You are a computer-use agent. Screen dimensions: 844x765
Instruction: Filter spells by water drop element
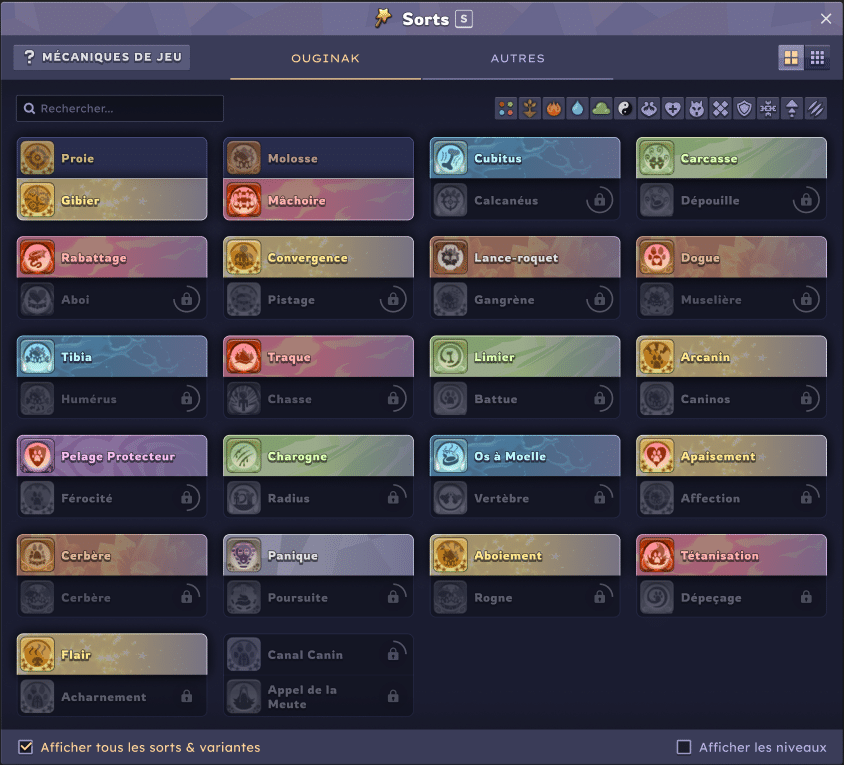(577, 109)
